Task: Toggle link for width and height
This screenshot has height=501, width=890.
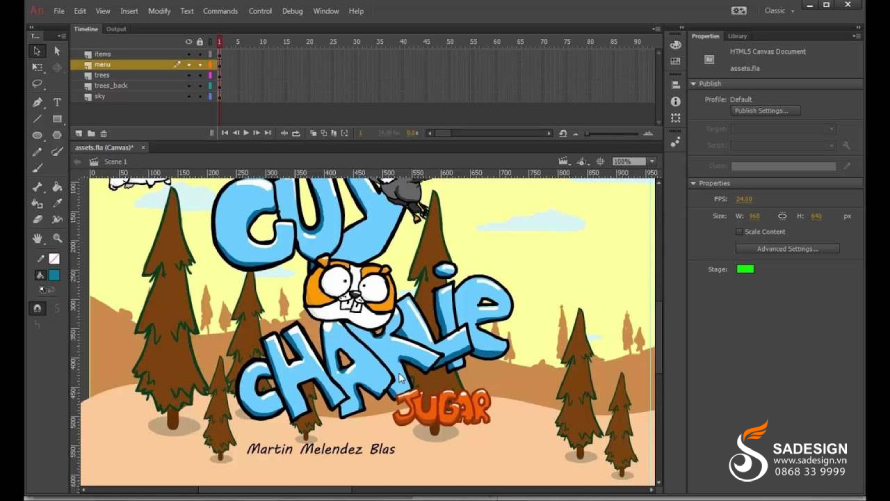Action: 782,216
